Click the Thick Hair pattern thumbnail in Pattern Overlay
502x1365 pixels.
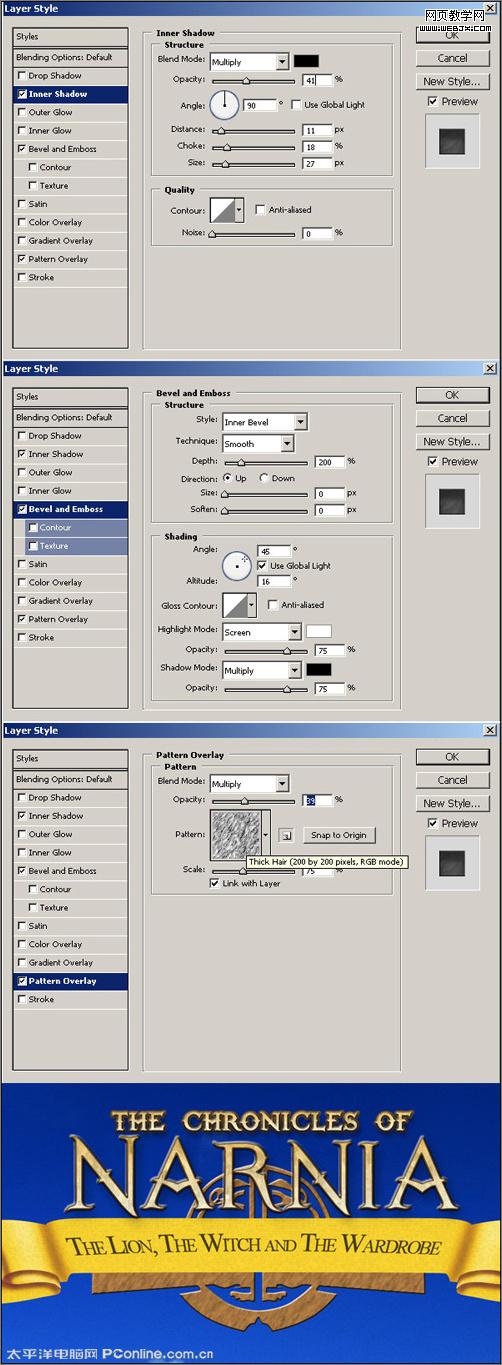click(234, 834)
